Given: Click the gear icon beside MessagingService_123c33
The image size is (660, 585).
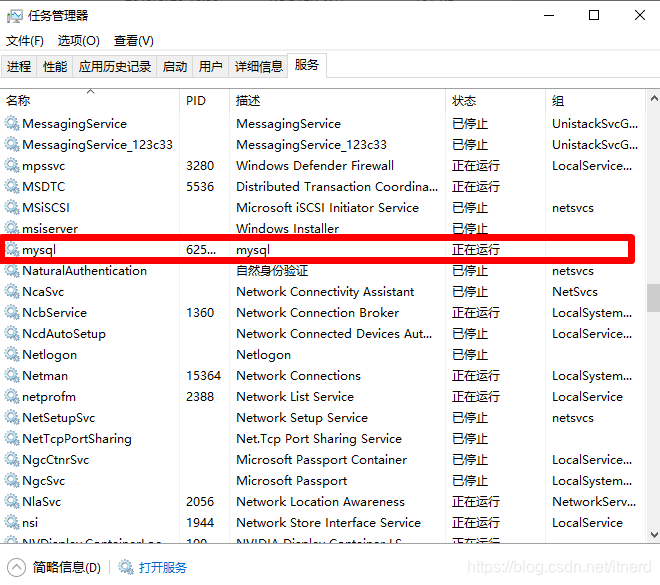Looking at the screenshot, I should (12, 144).
